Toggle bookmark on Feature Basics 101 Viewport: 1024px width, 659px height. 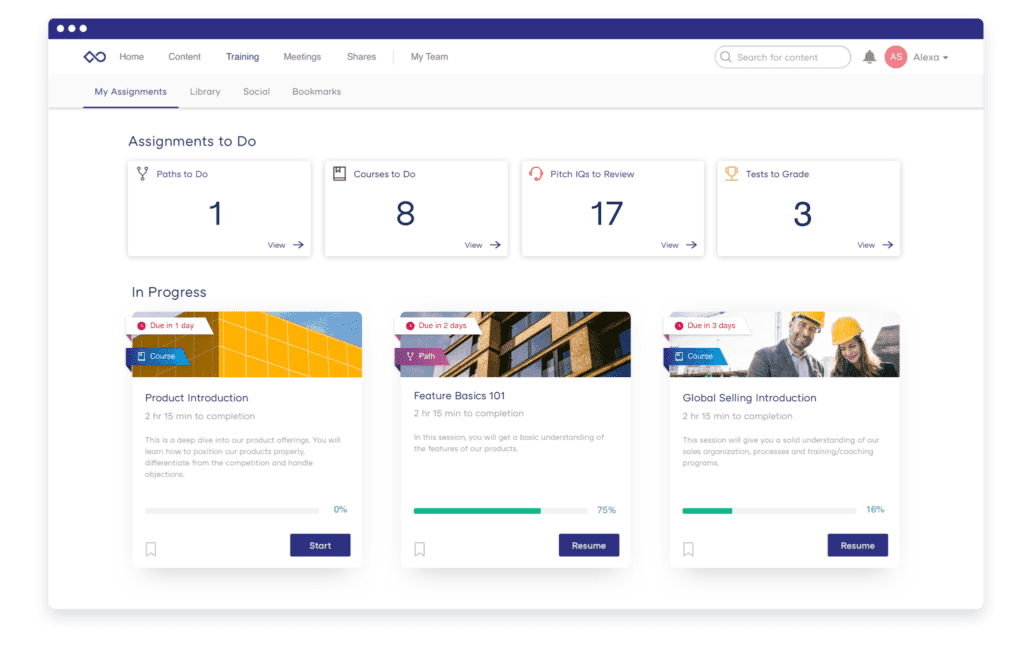click(420, 549)
